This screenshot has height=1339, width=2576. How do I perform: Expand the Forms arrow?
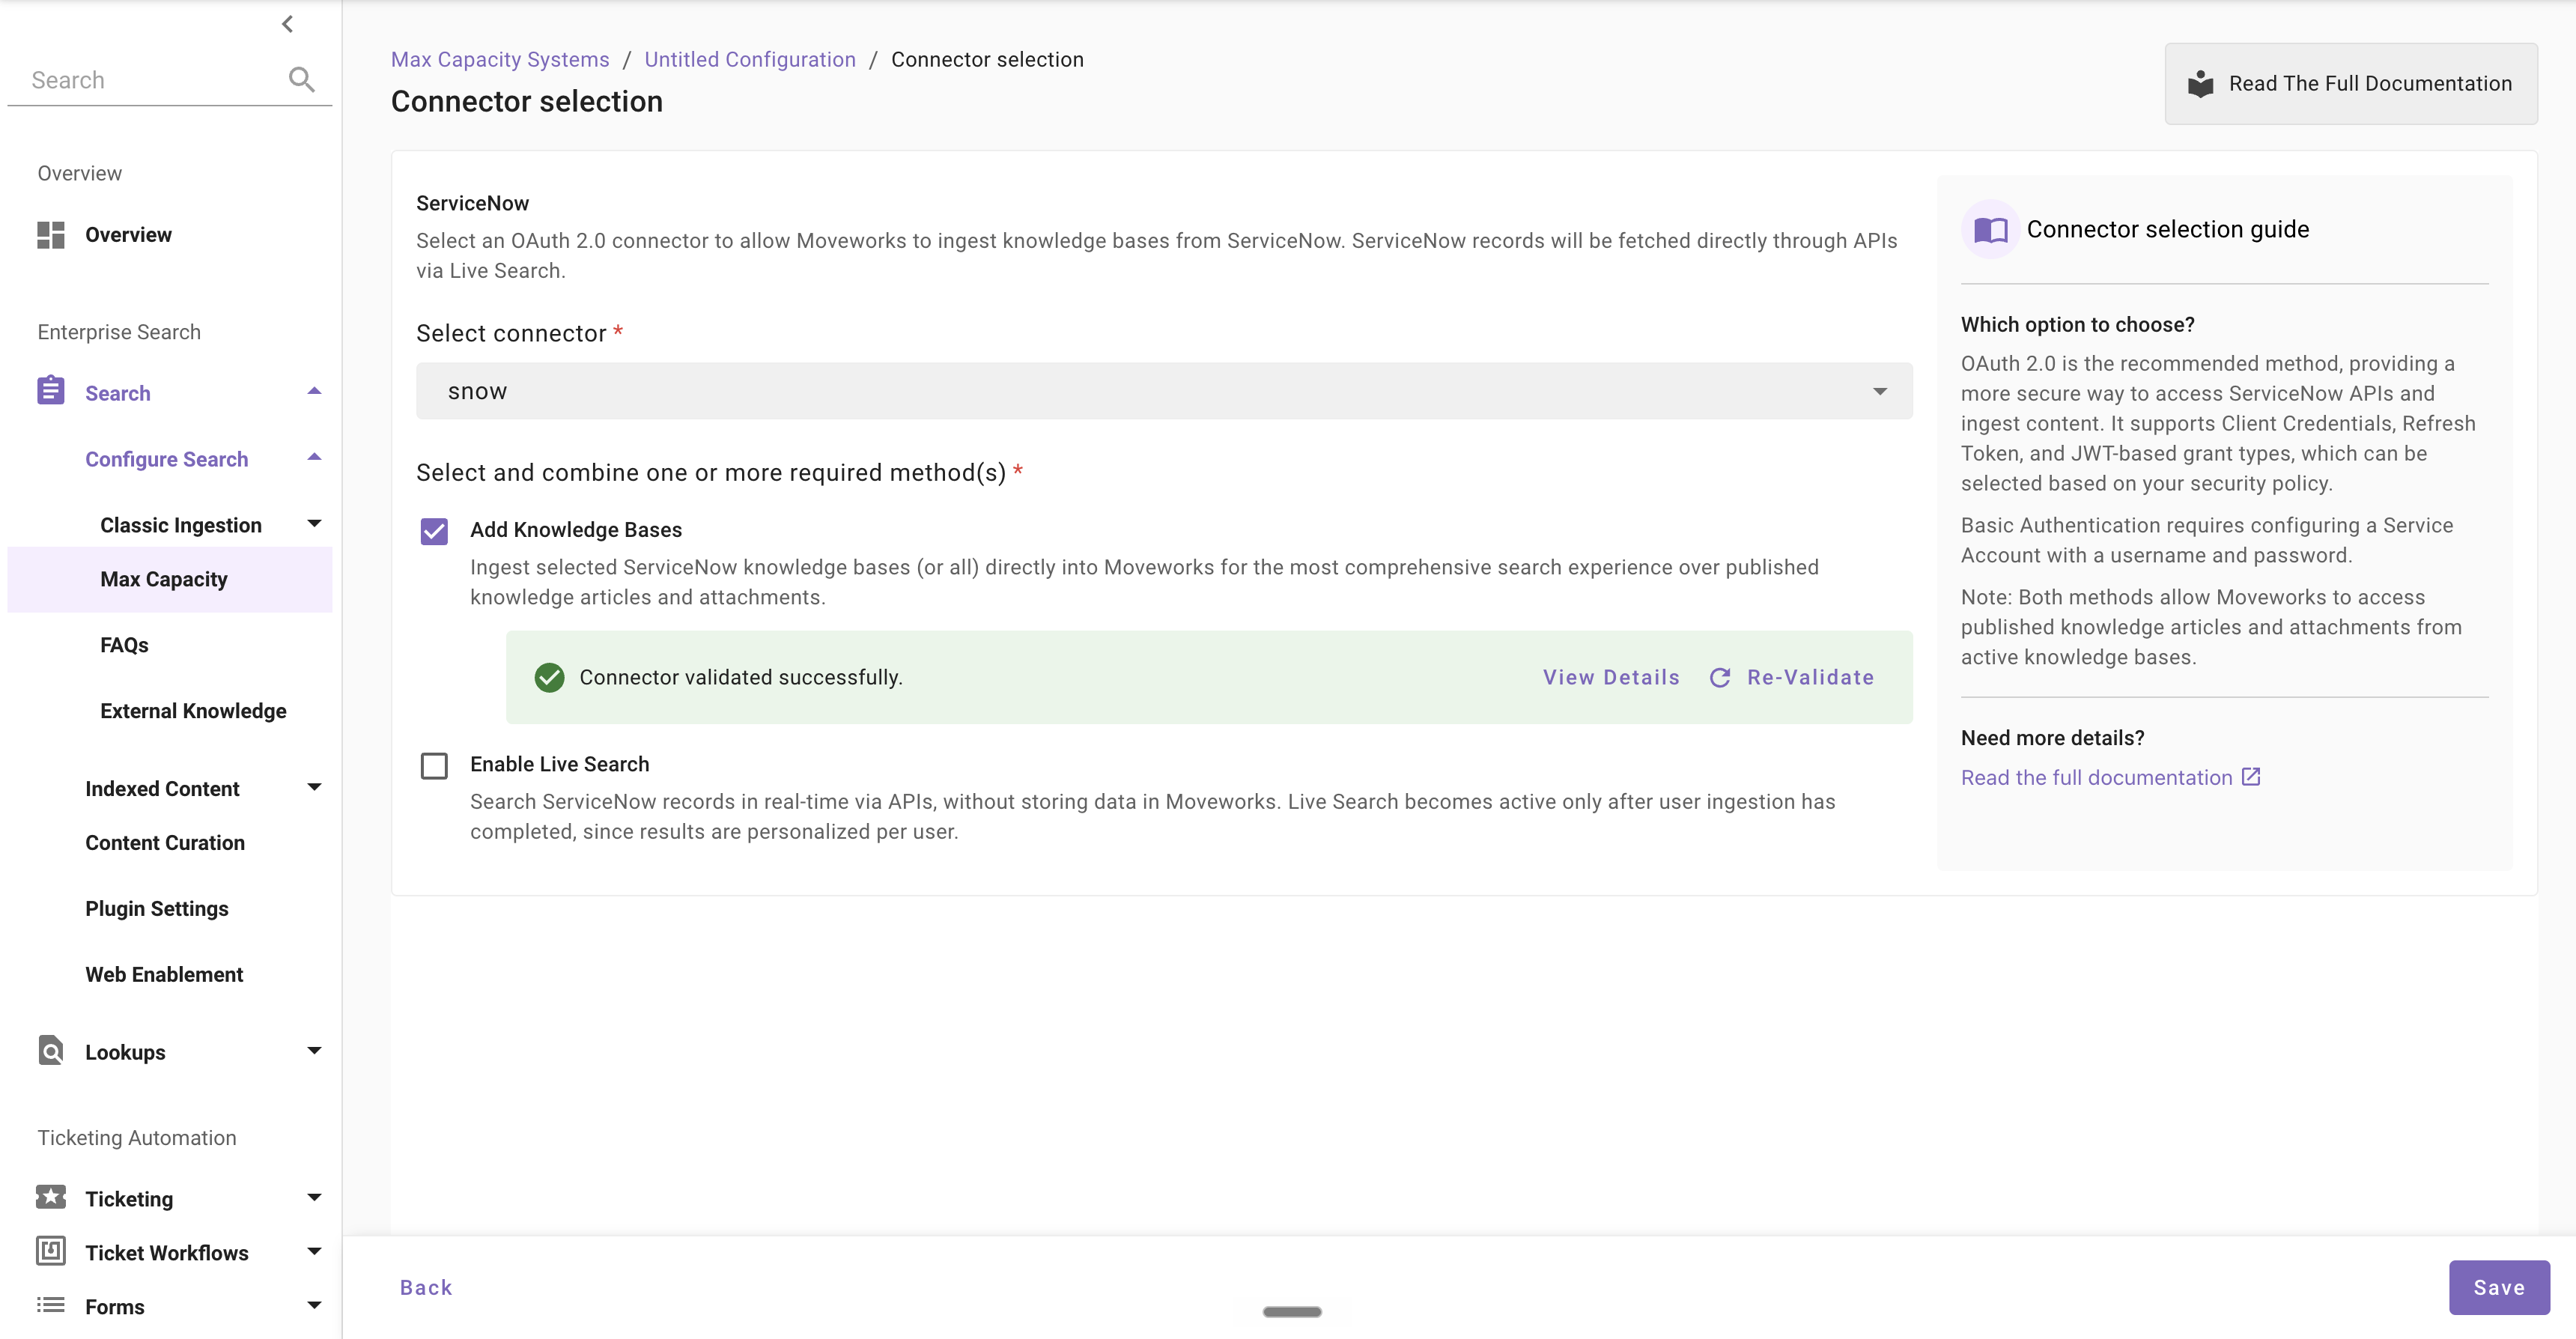point(314,1306)
